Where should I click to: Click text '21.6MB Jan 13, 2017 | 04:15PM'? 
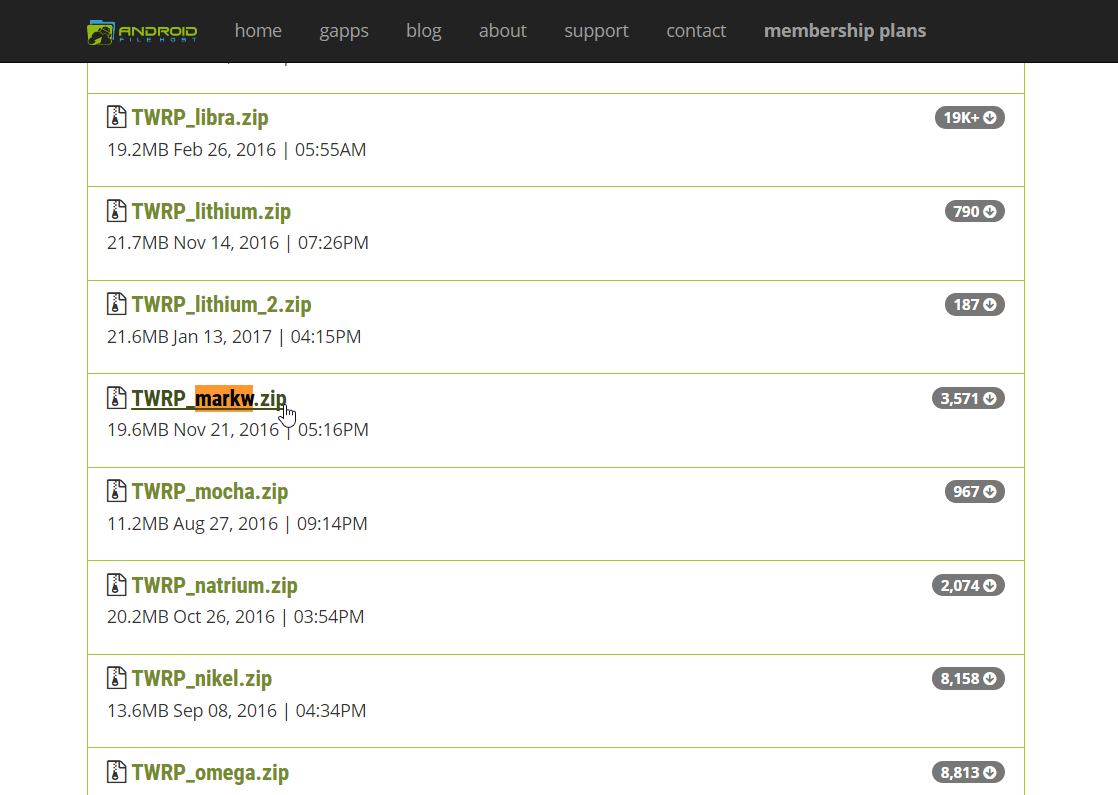[234, 337]
